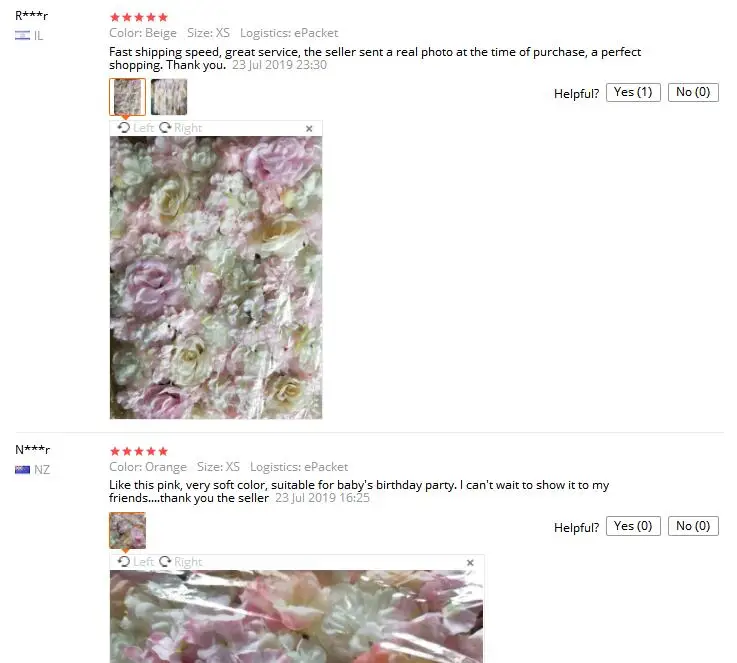Click the five-star rating of R***r's review
The height and width of the screenshot is (663, 737).
click(x=139, y=17)
